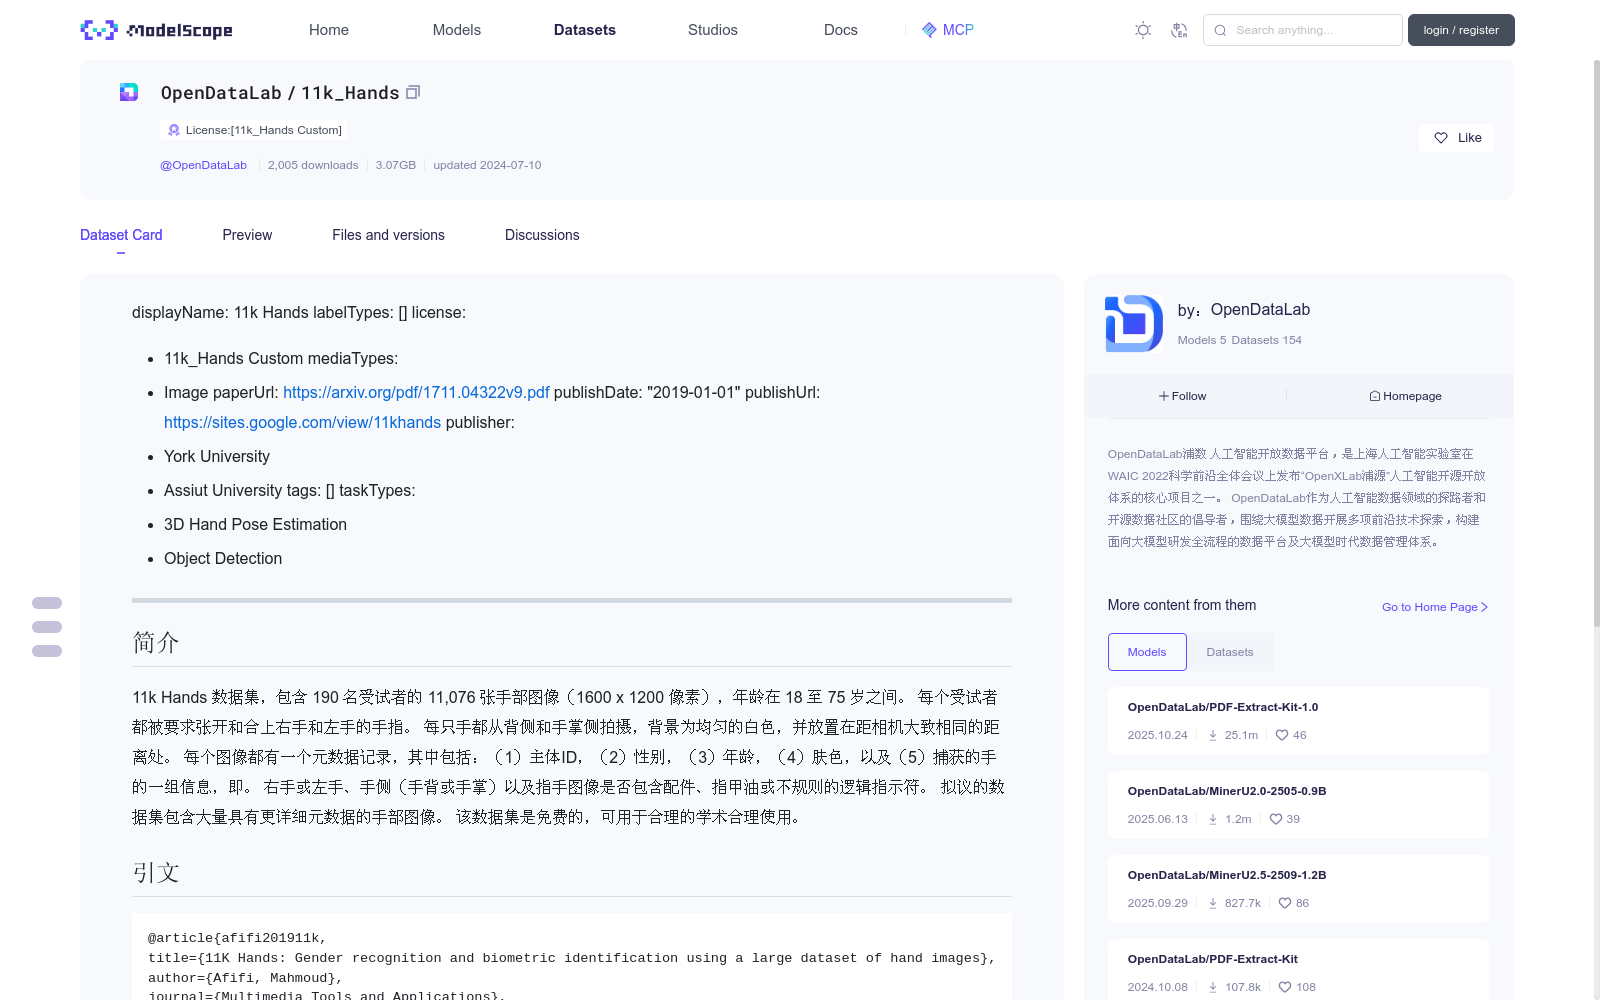Open the floating outline menu on left edge
Screen dimensions: 1600x1000
(x=47, y=627)
